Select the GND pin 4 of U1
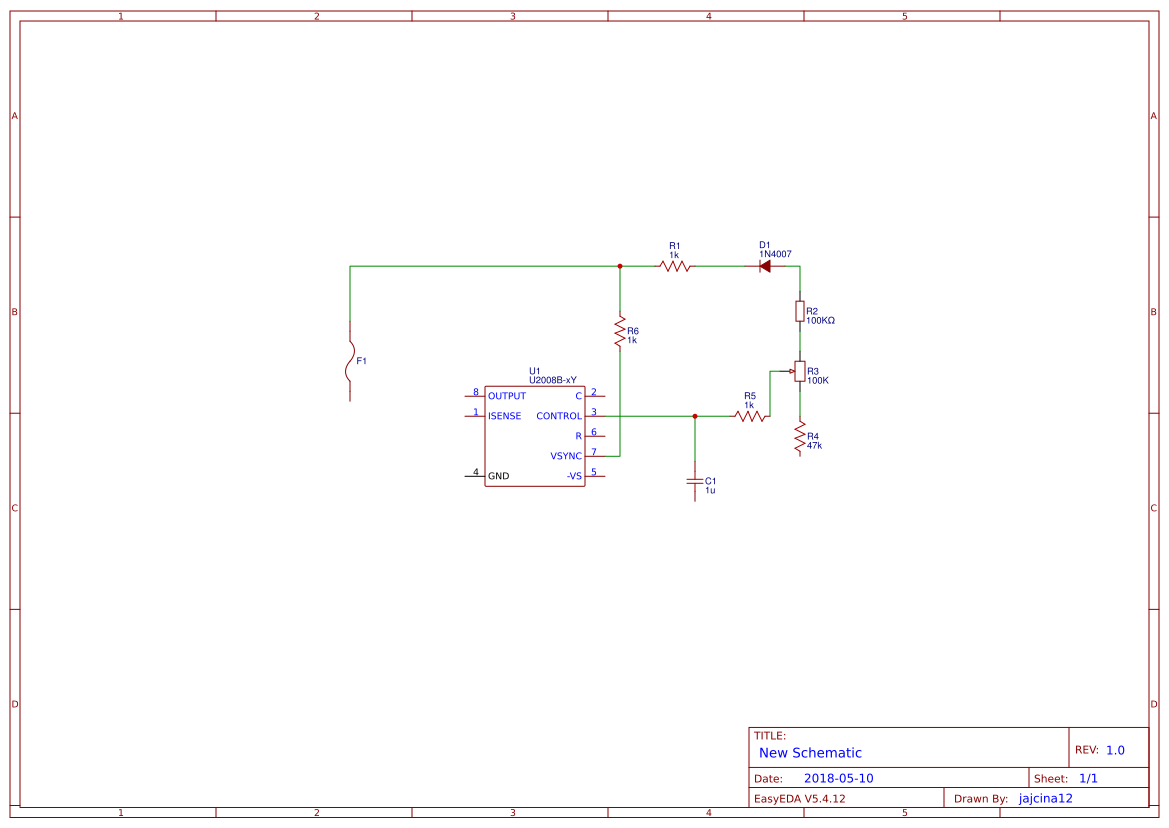 476,475
